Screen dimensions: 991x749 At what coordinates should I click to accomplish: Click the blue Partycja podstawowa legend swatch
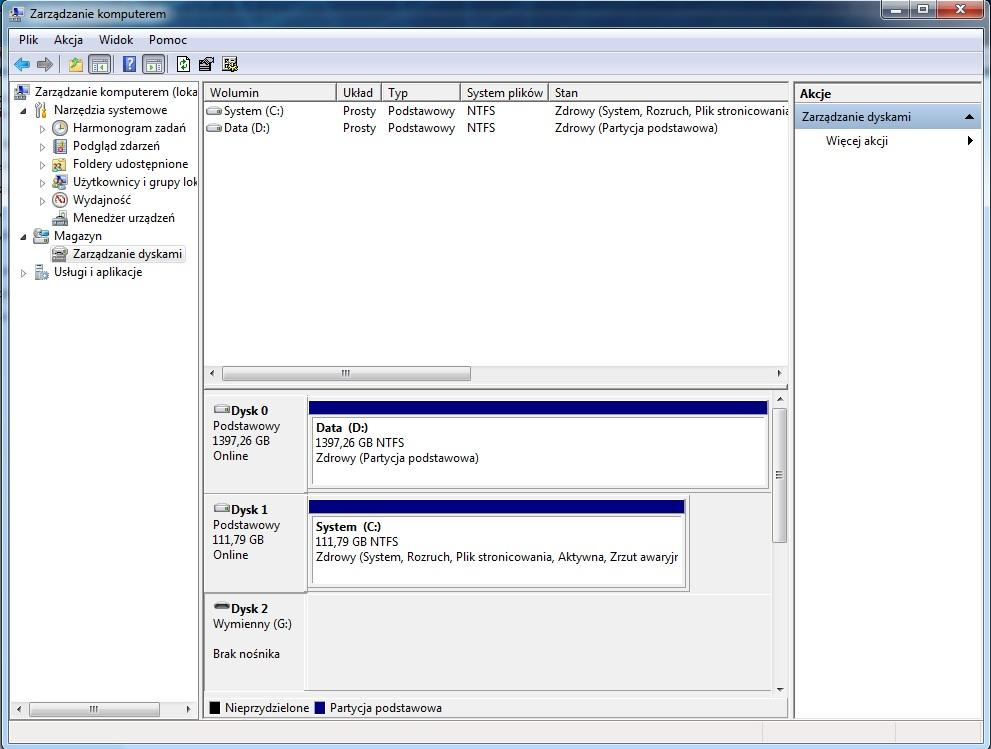(x=319, y=708)
